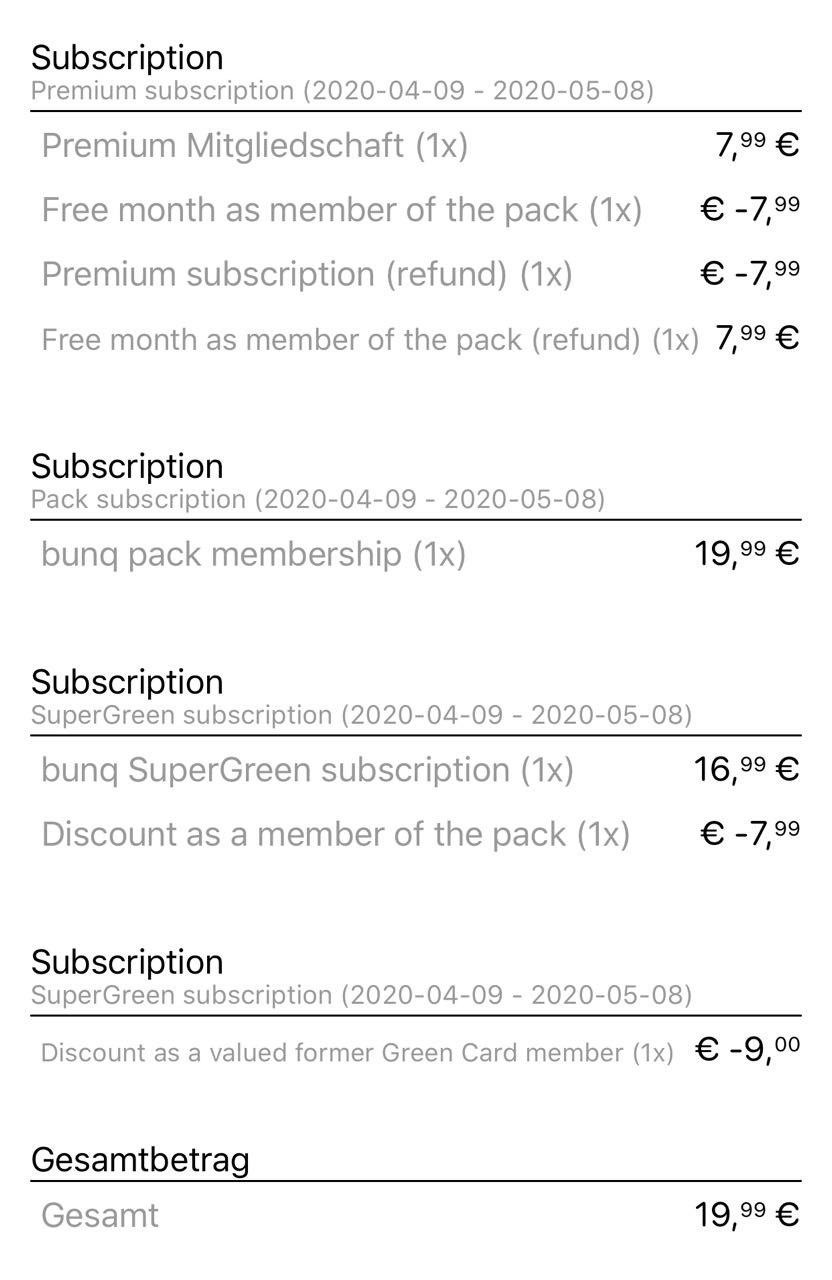Select Discount as a member of the pack

pos(335,834)
